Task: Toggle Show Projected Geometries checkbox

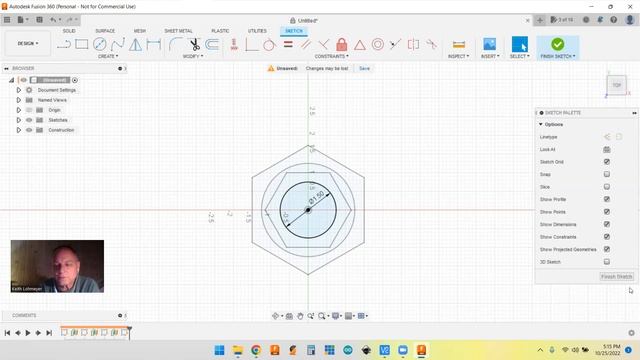Action: tap(607, 249)
